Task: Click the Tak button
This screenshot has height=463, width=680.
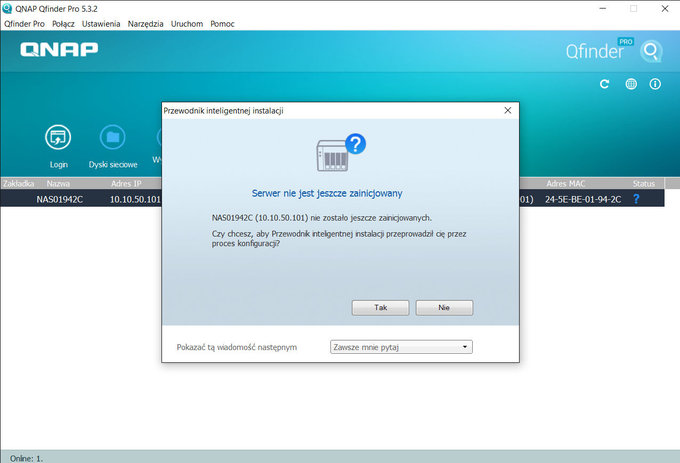Action: pyautogui.click(x=380, y=307)
